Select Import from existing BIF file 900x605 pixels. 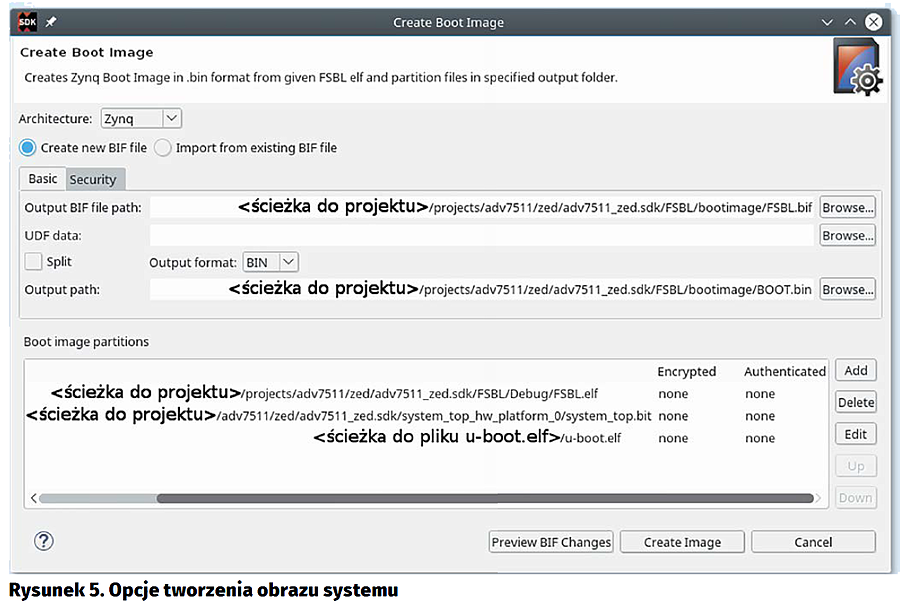click(x=163, y=147)
